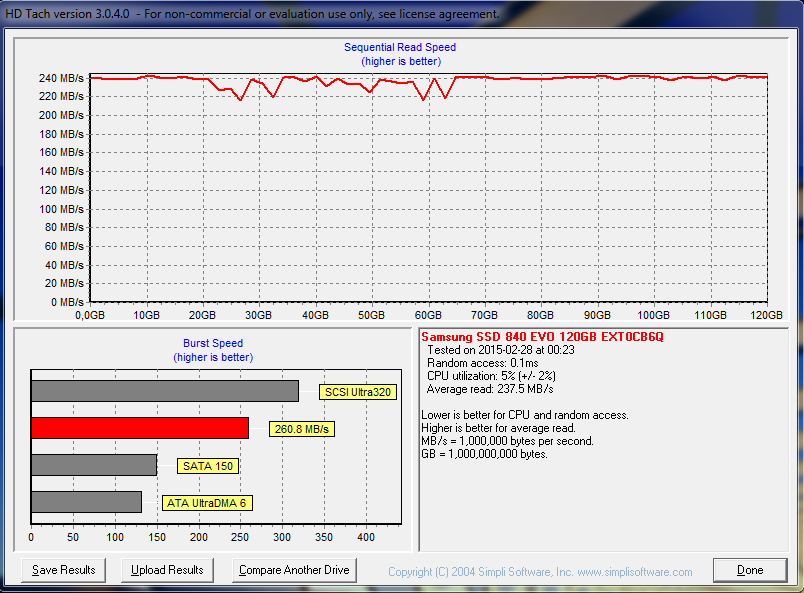Select the gray SATA 150 bar

[x=94, y=465]
